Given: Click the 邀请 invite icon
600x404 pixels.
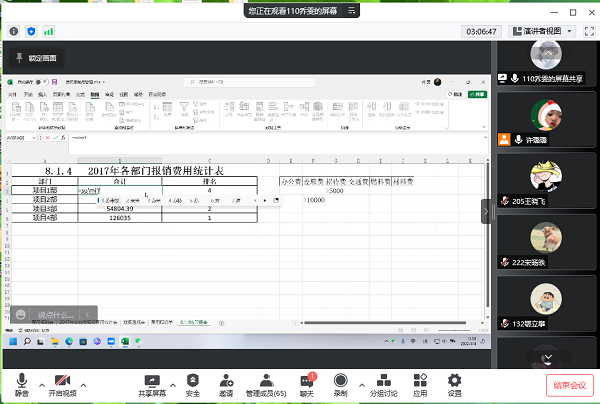Looking at the screenshot, I should click(x=228, y=382).
